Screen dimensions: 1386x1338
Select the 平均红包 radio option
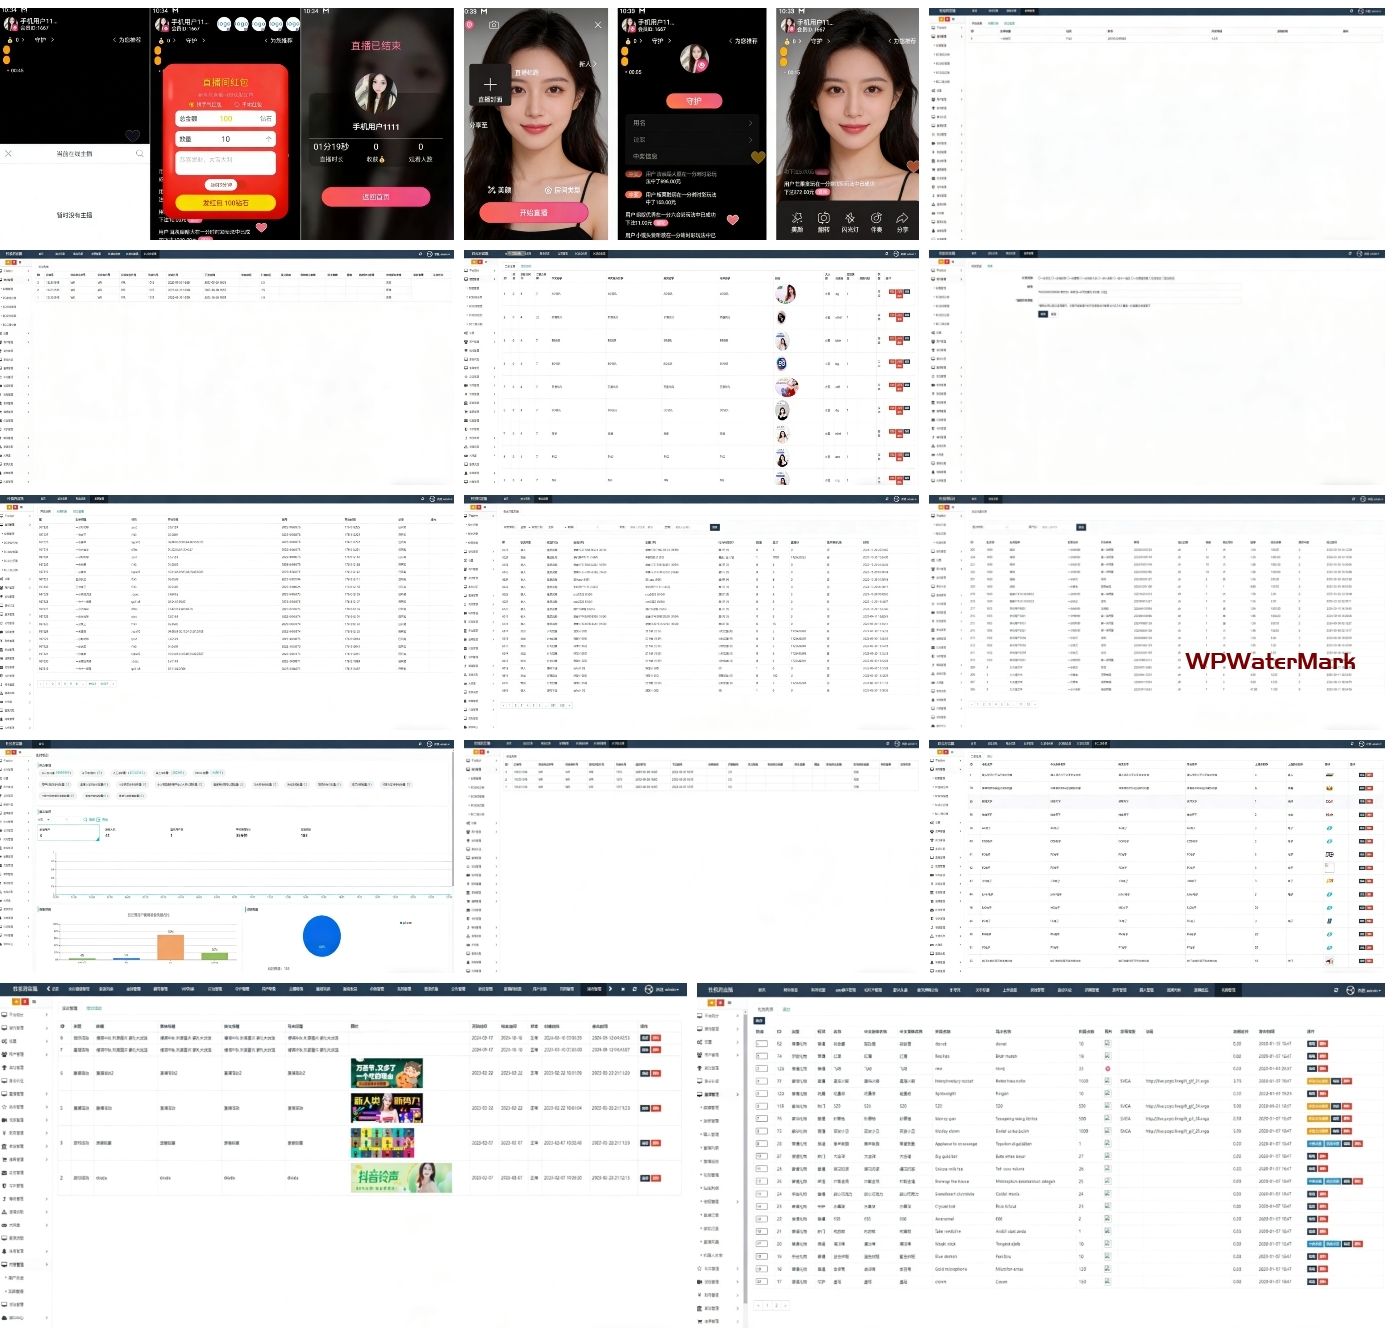click(x=249, y=104)
